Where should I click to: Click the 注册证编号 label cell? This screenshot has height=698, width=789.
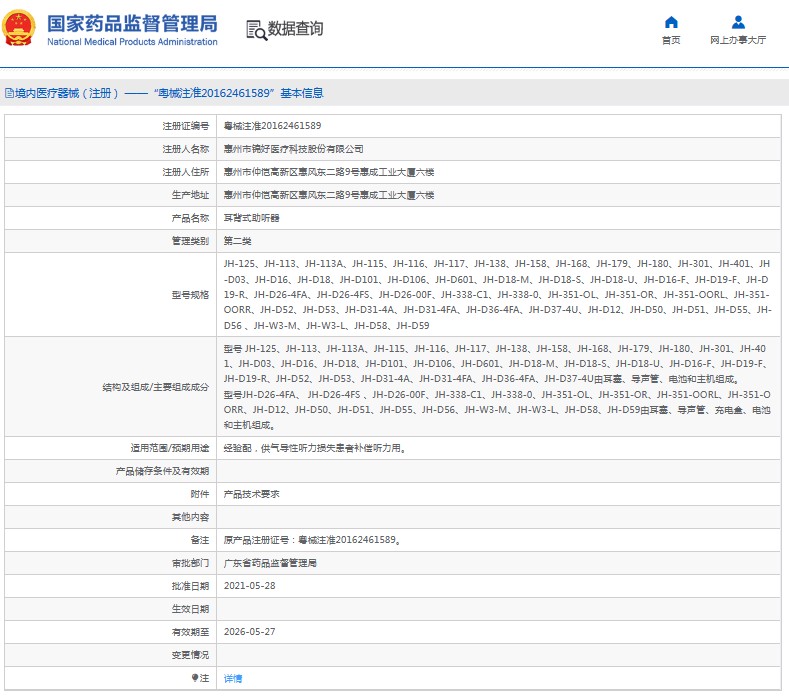[x=186, y=126]
